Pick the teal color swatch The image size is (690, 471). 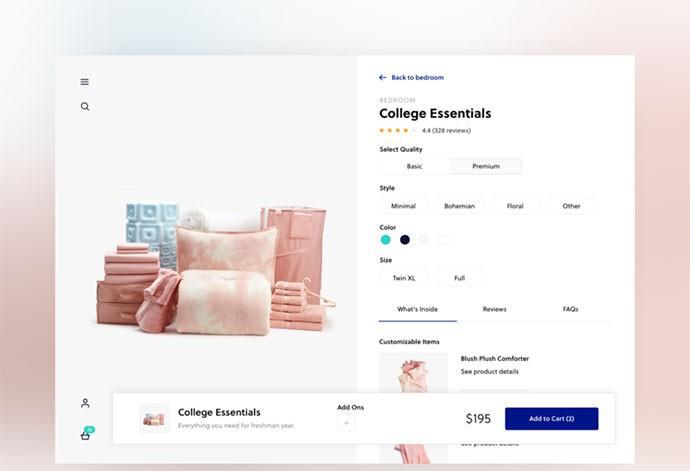pyautogui.click(x=385, y=239)
